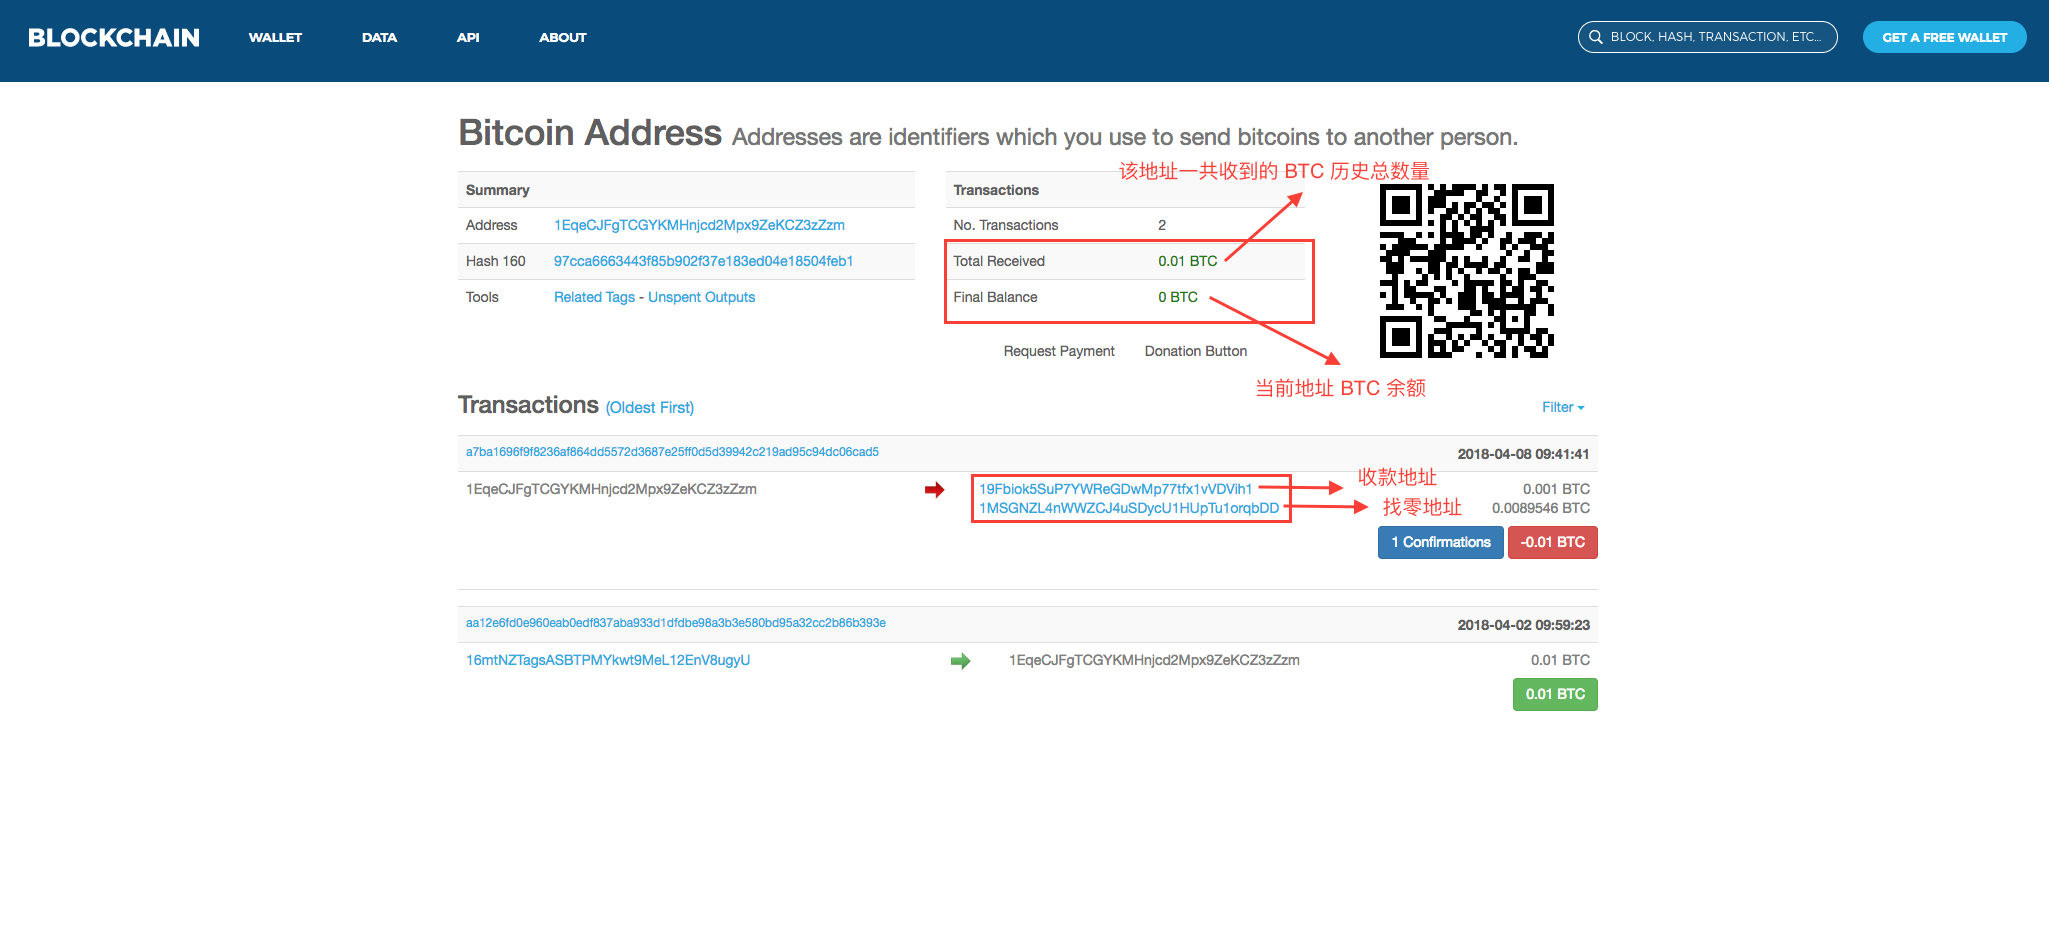This screenshot has width=2049, height=948.
Task: Open Hash 160 value 97cca6663443f85b...
Action: [x=703, y=261]
